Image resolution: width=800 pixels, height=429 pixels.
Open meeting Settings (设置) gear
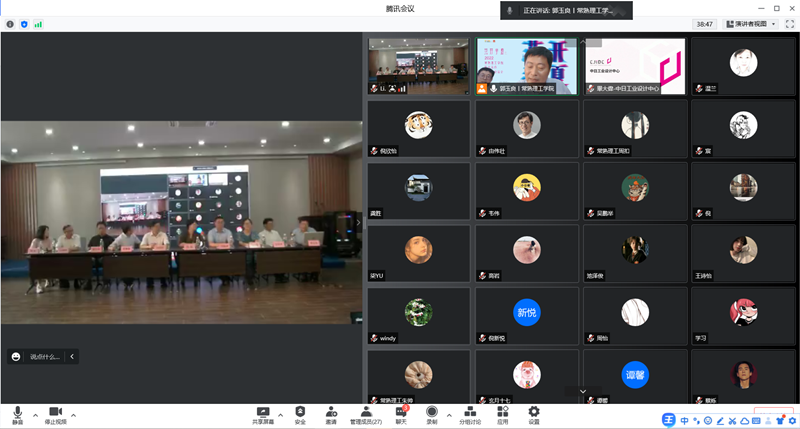click(534, 415)
